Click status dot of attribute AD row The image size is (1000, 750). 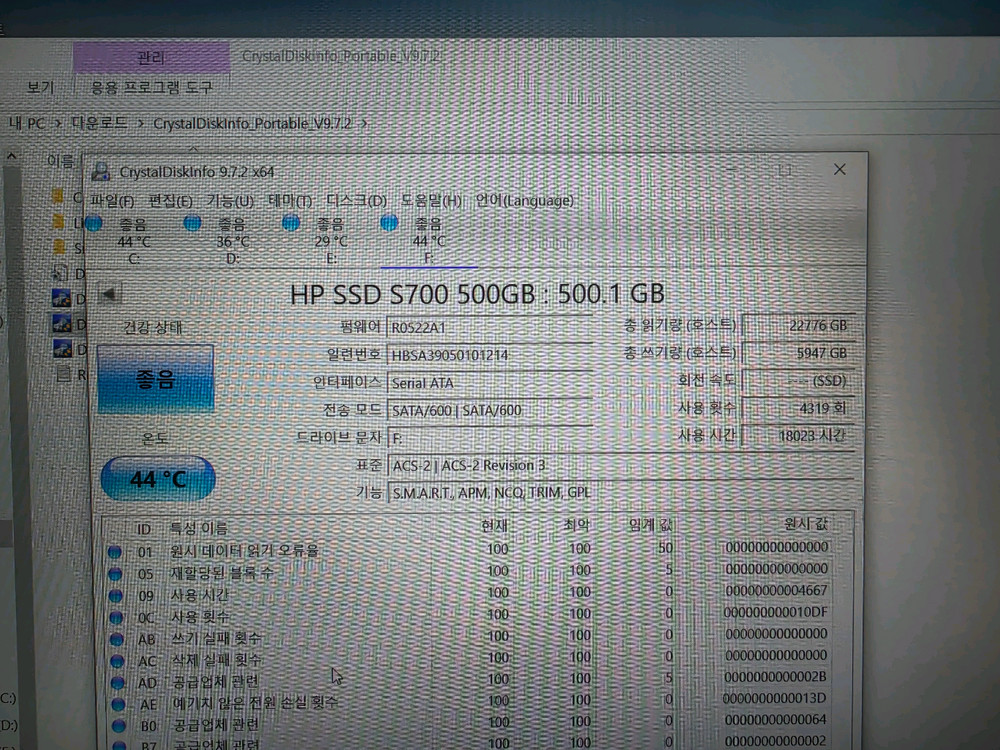(118, 682)
